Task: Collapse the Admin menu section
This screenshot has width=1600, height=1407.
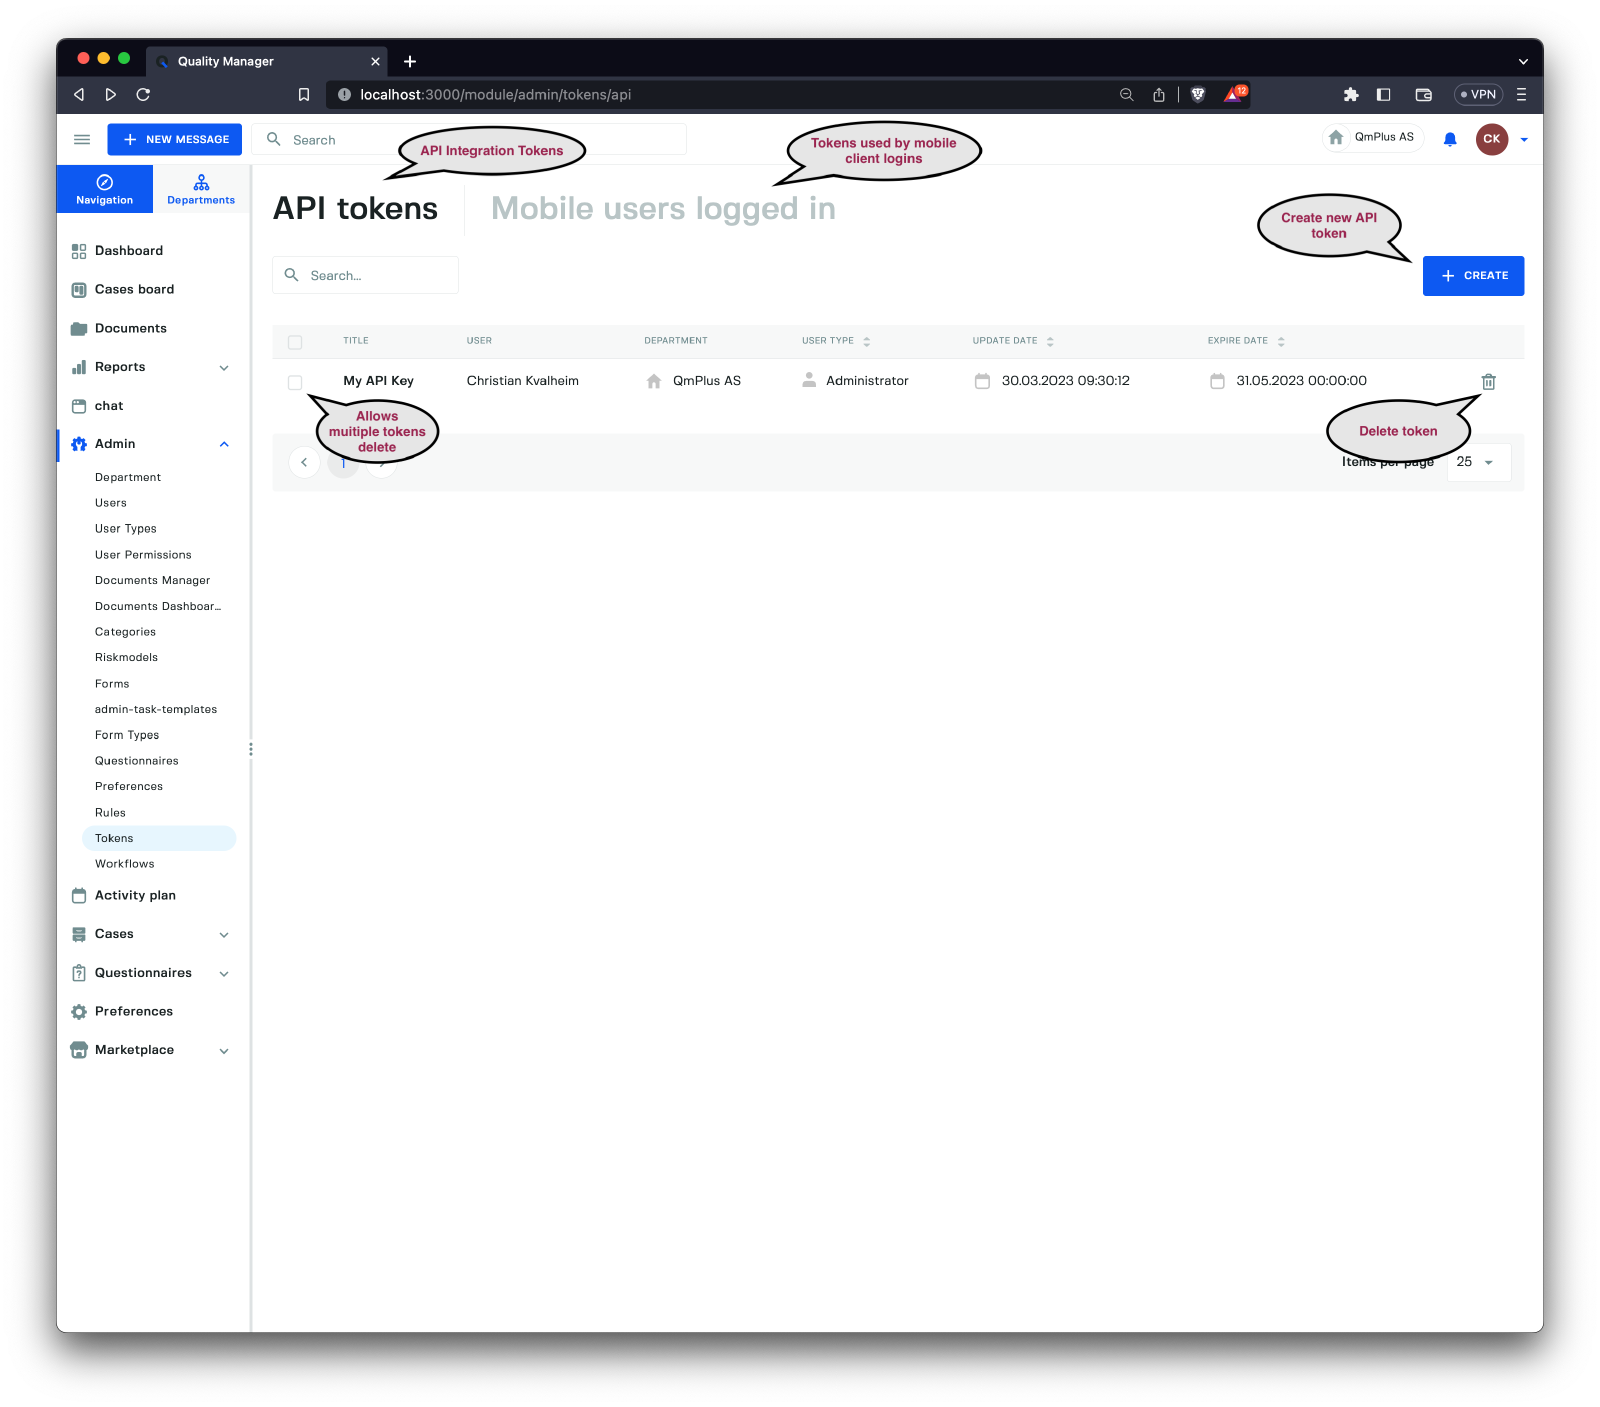Action: pyautogui.click(x=224, y=445)
